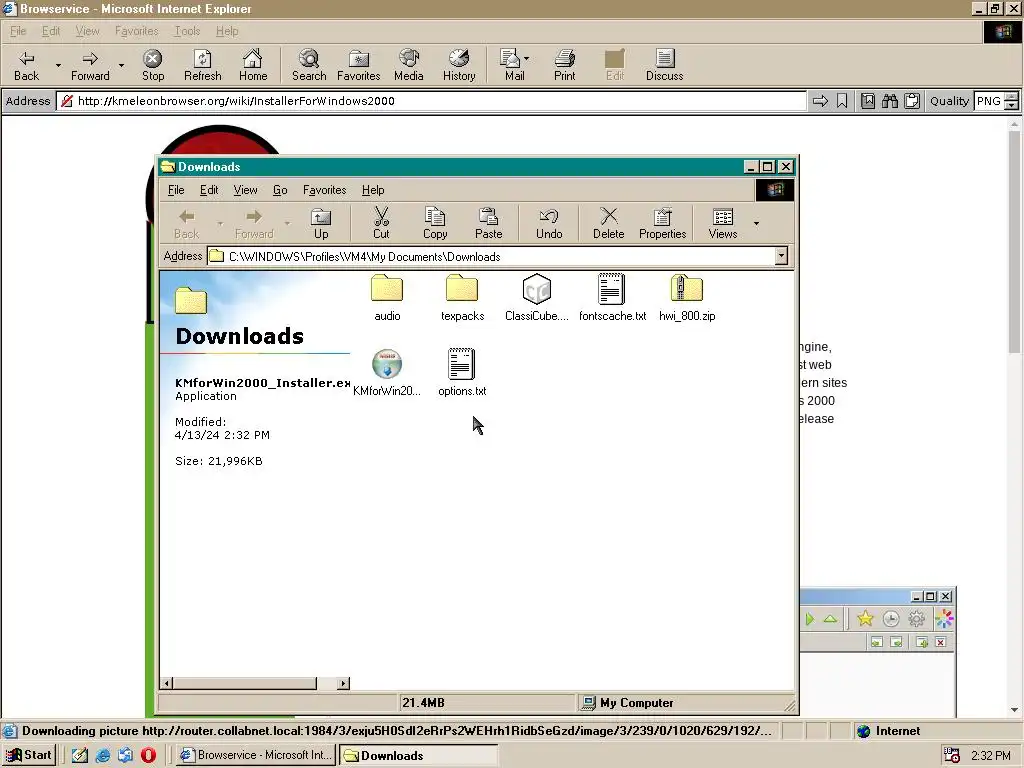
Task: Click the Print toolbar button
Action: tap(565, 65)
